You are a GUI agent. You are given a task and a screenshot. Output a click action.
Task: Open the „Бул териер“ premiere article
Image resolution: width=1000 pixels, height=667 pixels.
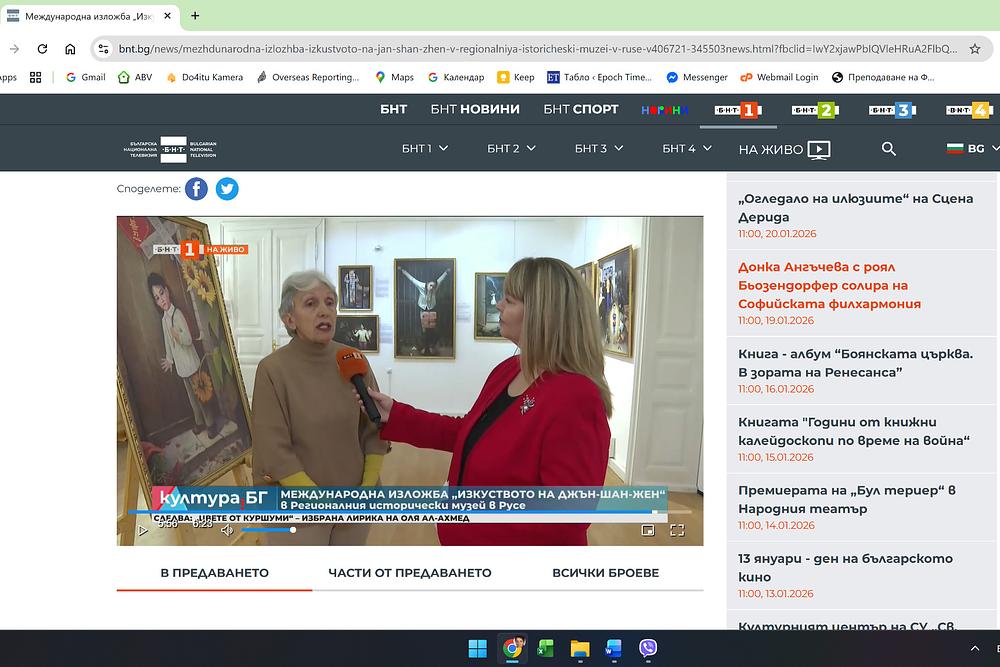[x=846, y=500]
